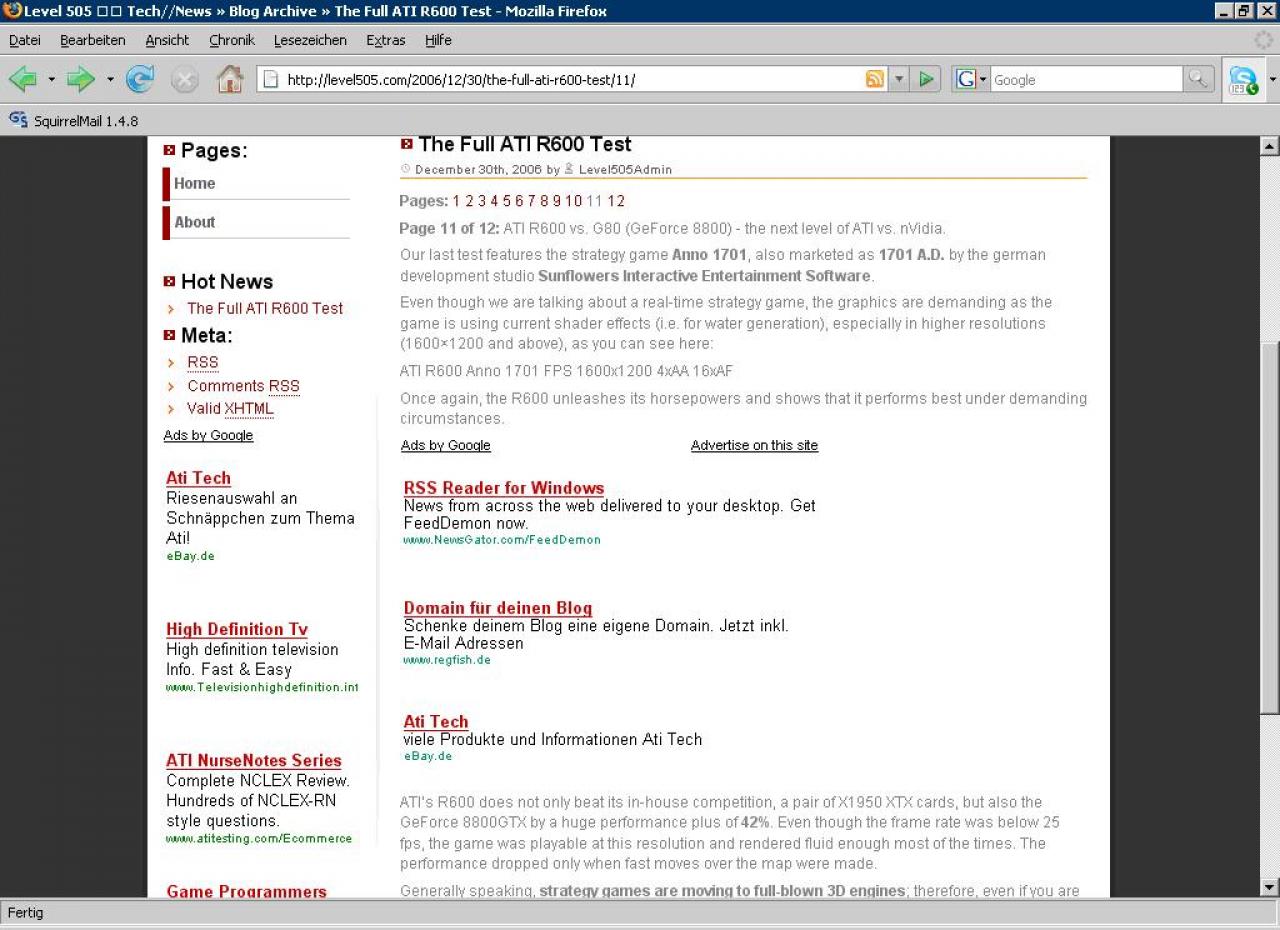Open the Hilfe menu
The image size is (1280, 930).
tap(438, 40)
